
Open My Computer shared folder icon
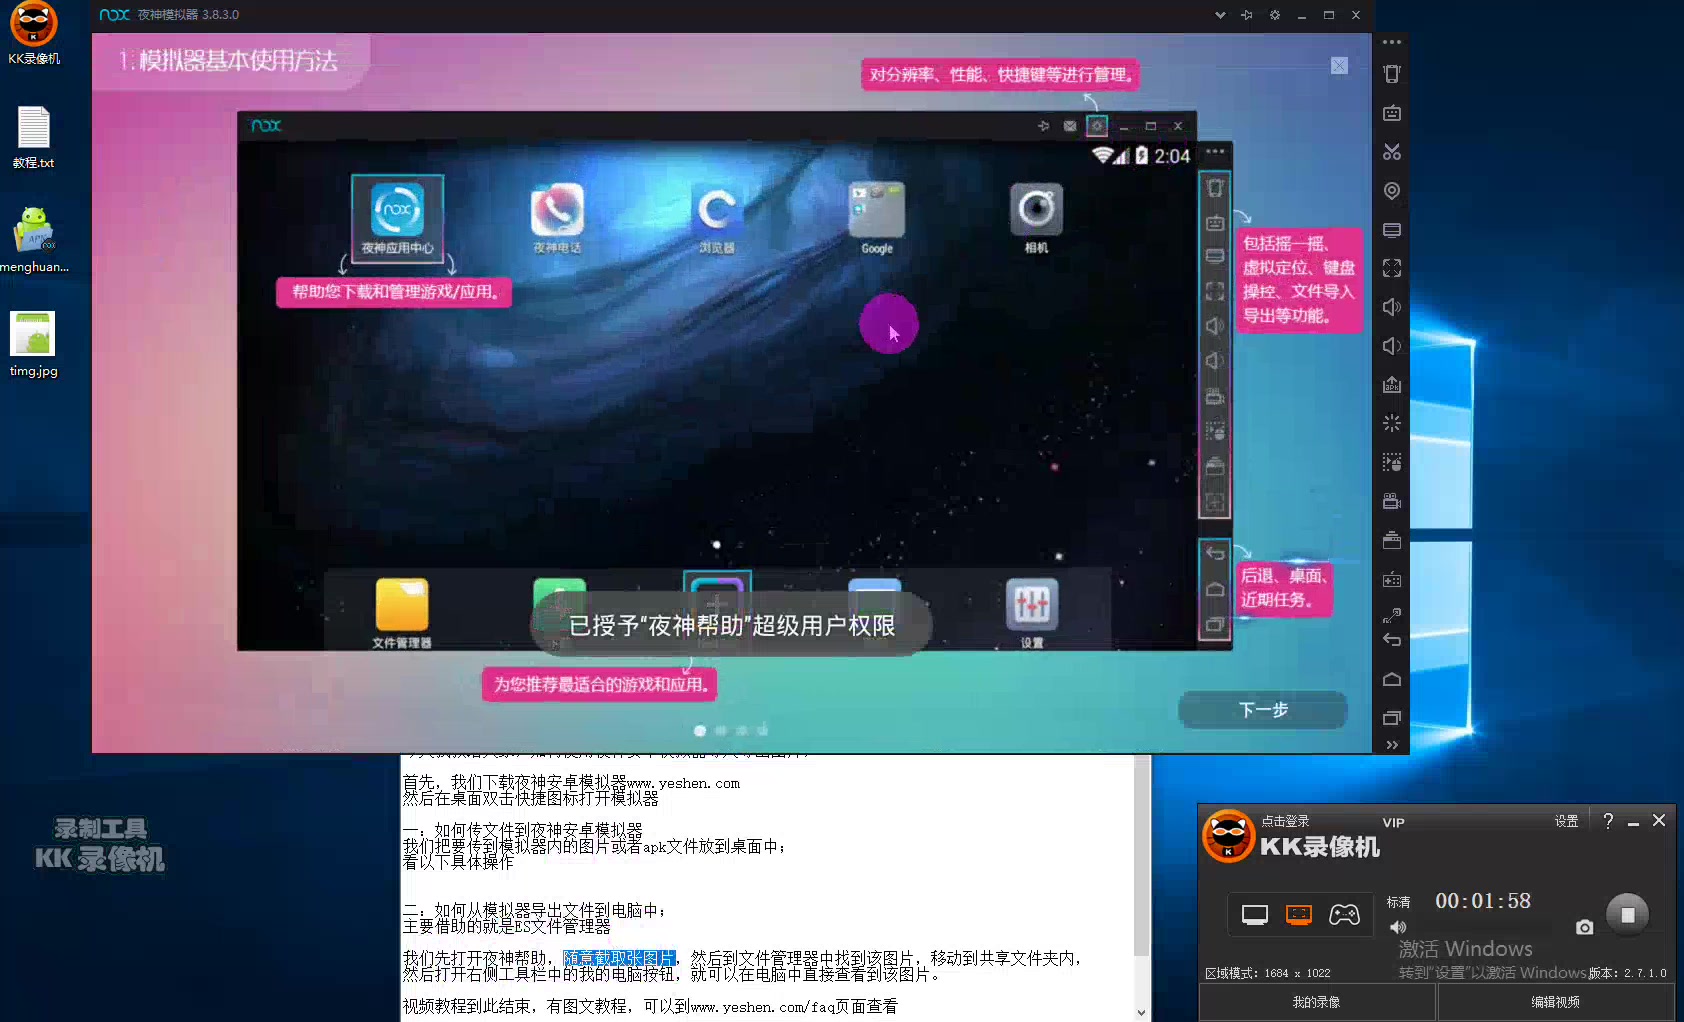click(1391, 230)
